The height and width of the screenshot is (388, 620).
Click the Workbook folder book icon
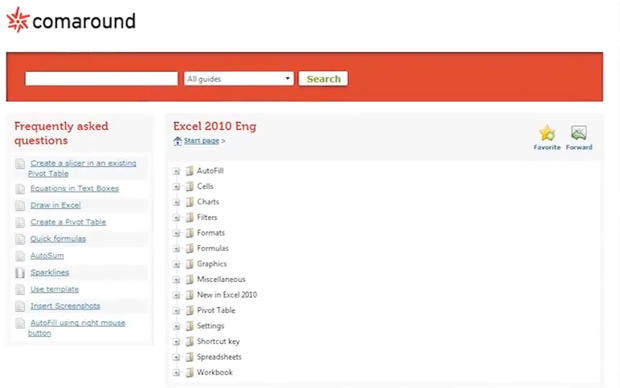[190, 372]
